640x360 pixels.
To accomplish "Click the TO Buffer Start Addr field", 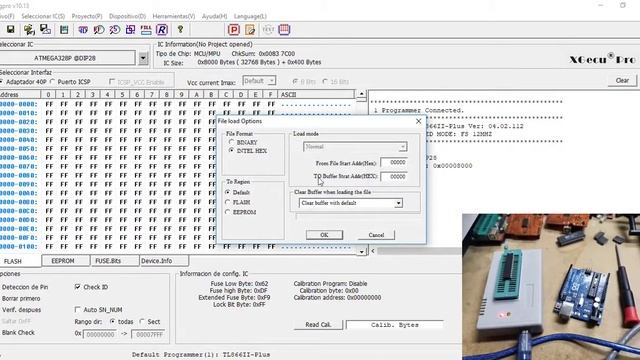I will pyautogui.click(x=393, y=177).
